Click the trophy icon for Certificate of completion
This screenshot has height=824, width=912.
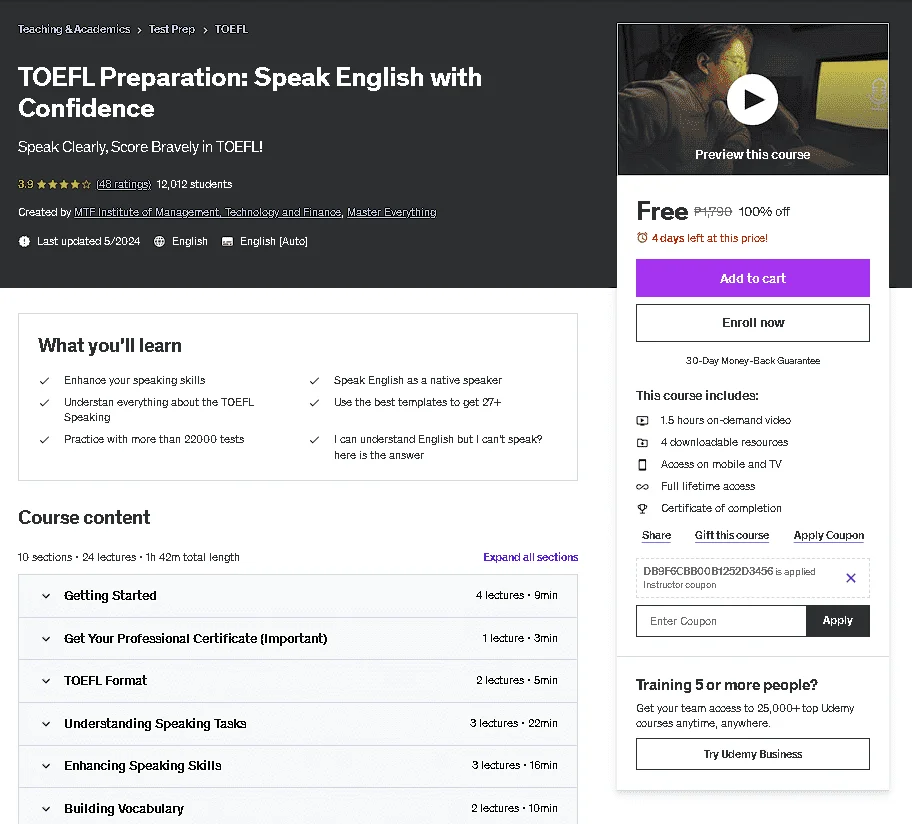point(642,508)
